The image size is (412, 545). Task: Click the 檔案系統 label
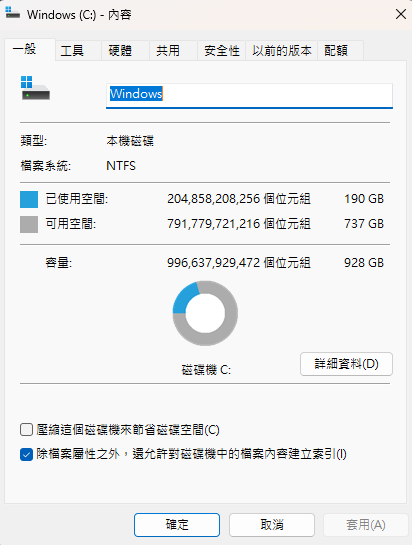point(46,166)
